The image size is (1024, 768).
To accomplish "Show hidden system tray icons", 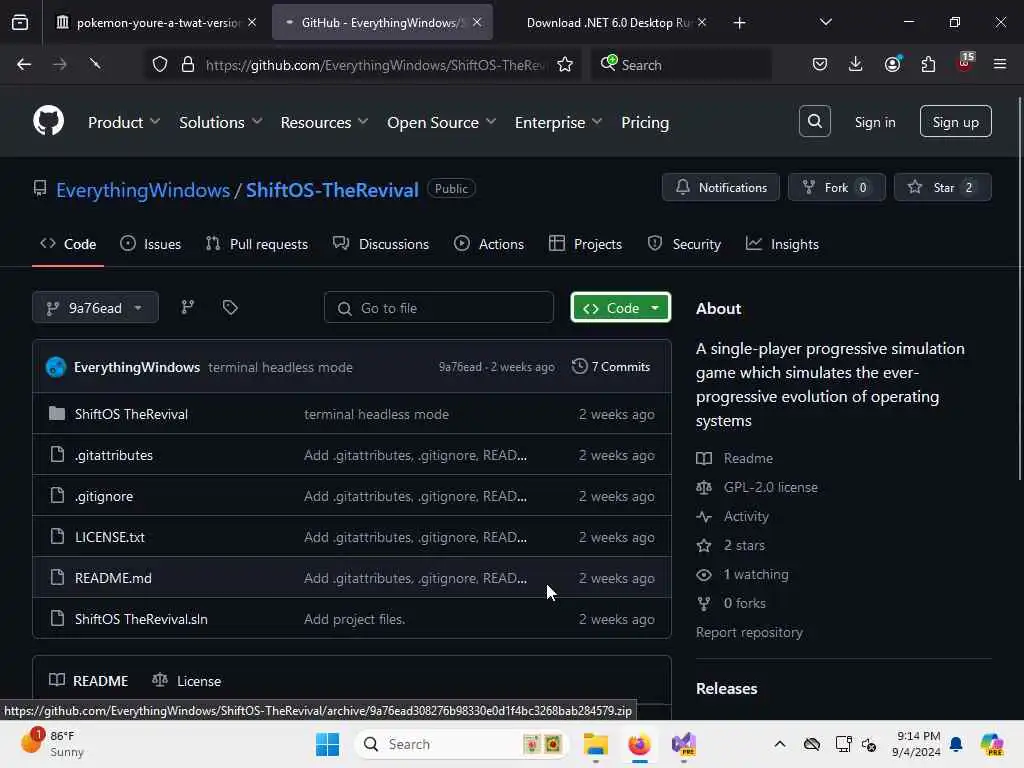I will pyautogui.click(x=780, y=744).
